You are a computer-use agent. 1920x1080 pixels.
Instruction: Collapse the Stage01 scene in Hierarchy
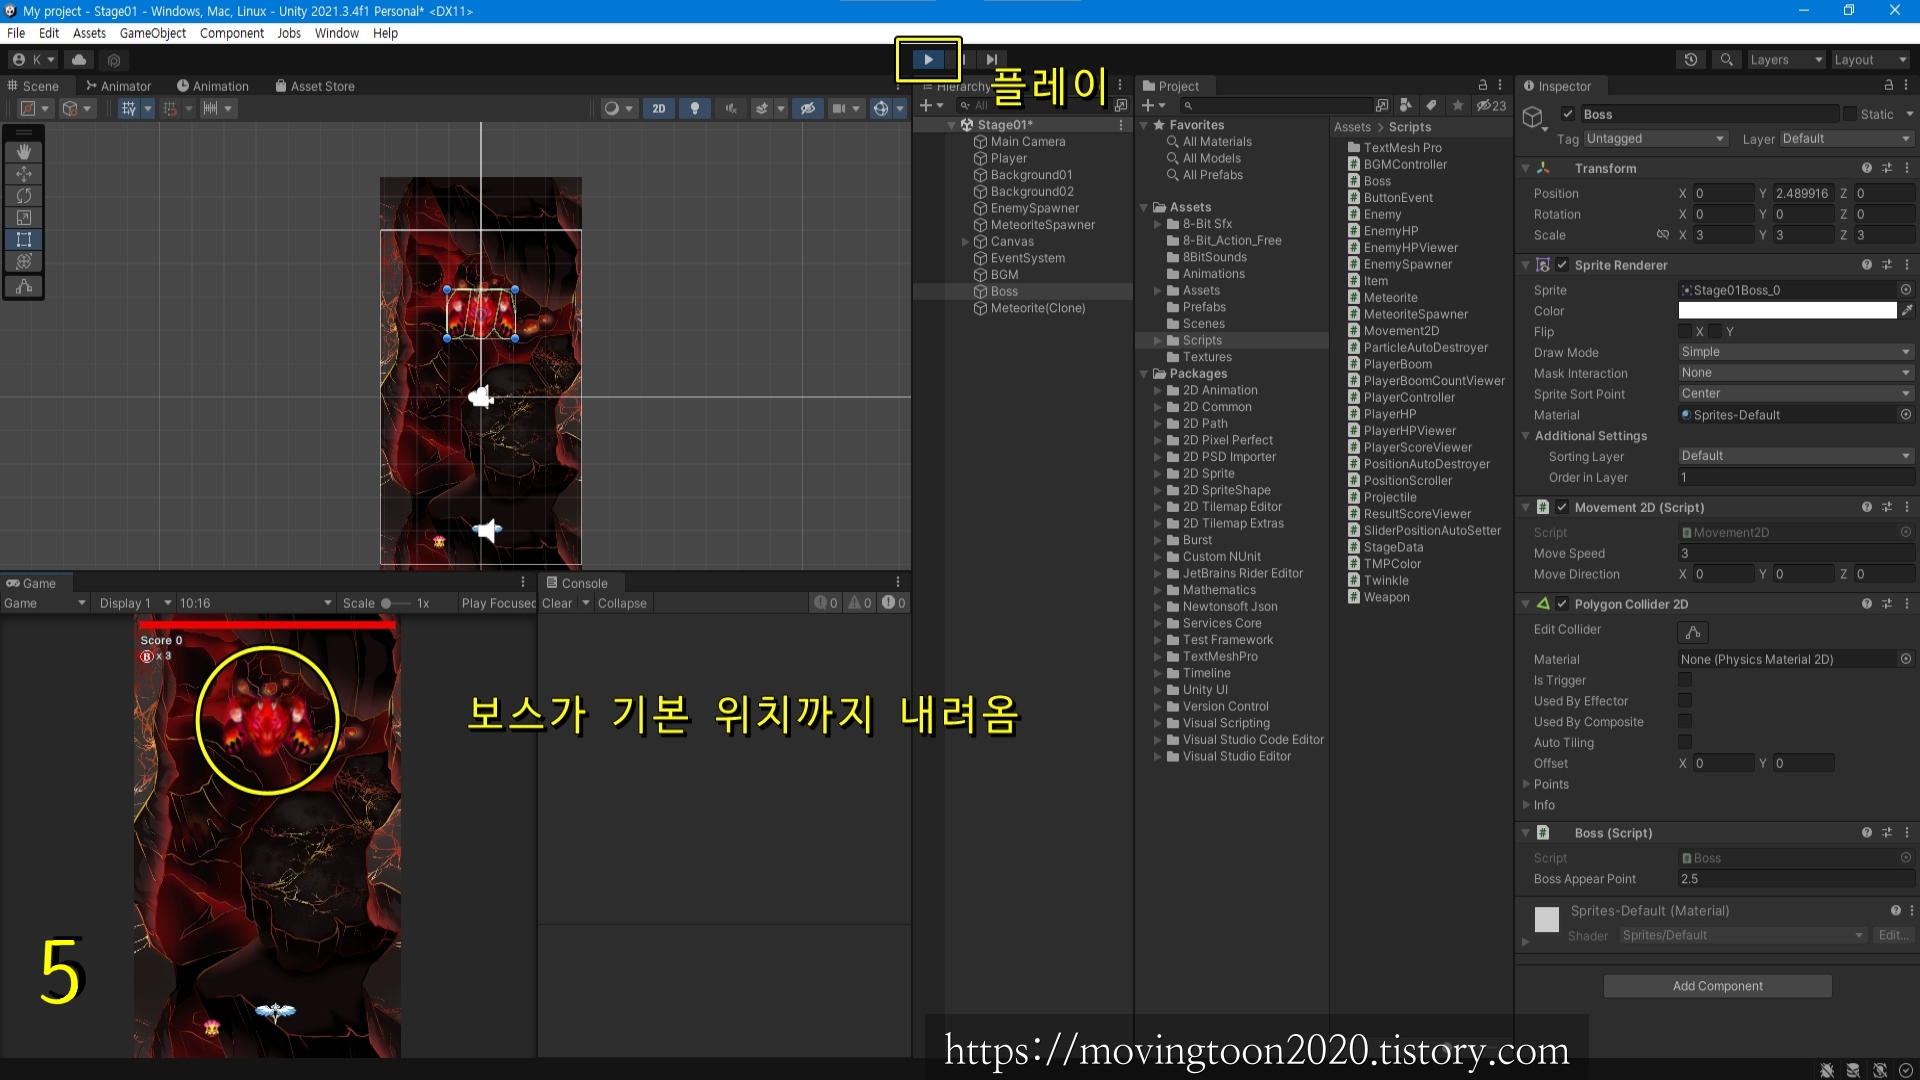(x=951, y=125)
